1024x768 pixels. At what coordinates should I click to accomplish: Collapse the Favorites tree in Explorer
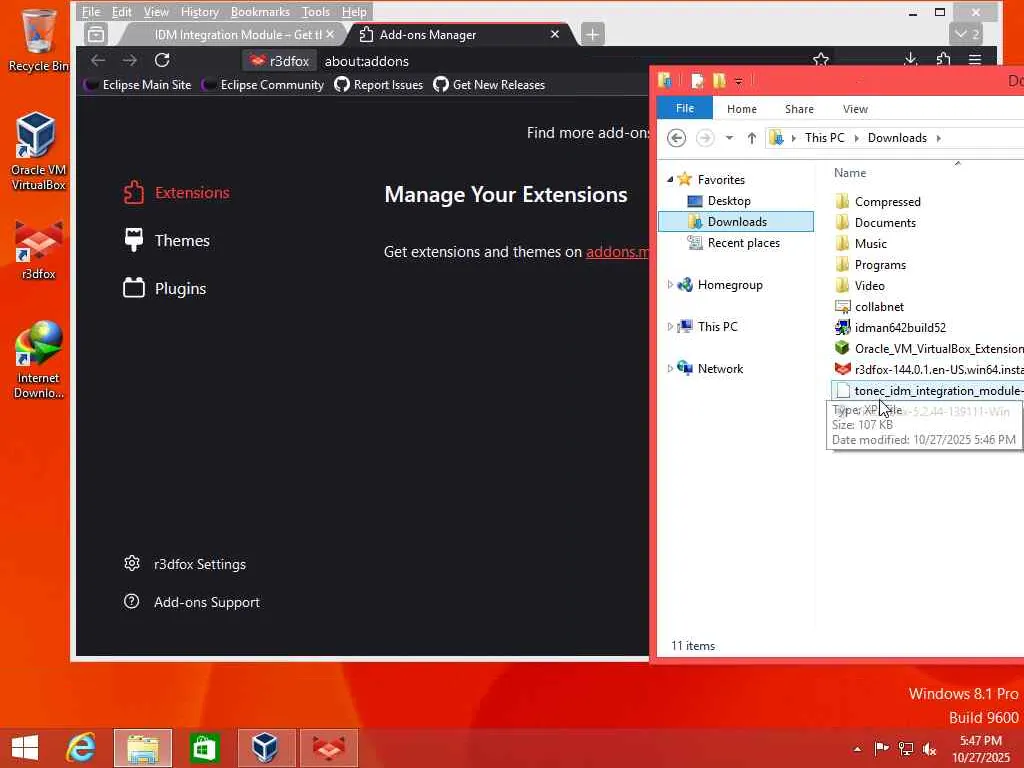click(670, 179)
